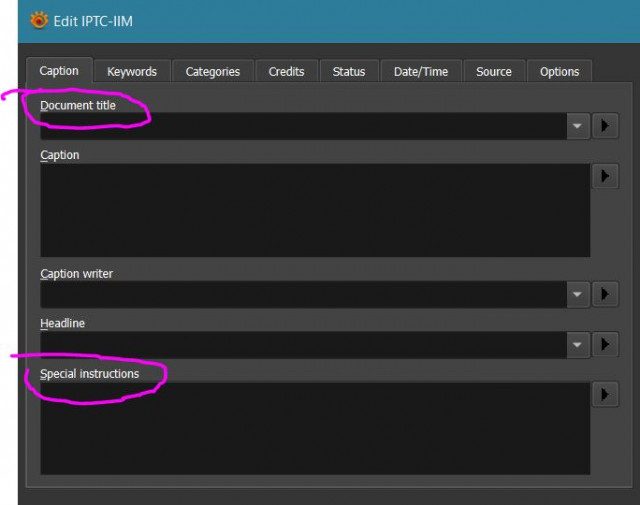Expand the Caption writer dropdown
This screenshot has height=505, width=640.
point(577,294)
